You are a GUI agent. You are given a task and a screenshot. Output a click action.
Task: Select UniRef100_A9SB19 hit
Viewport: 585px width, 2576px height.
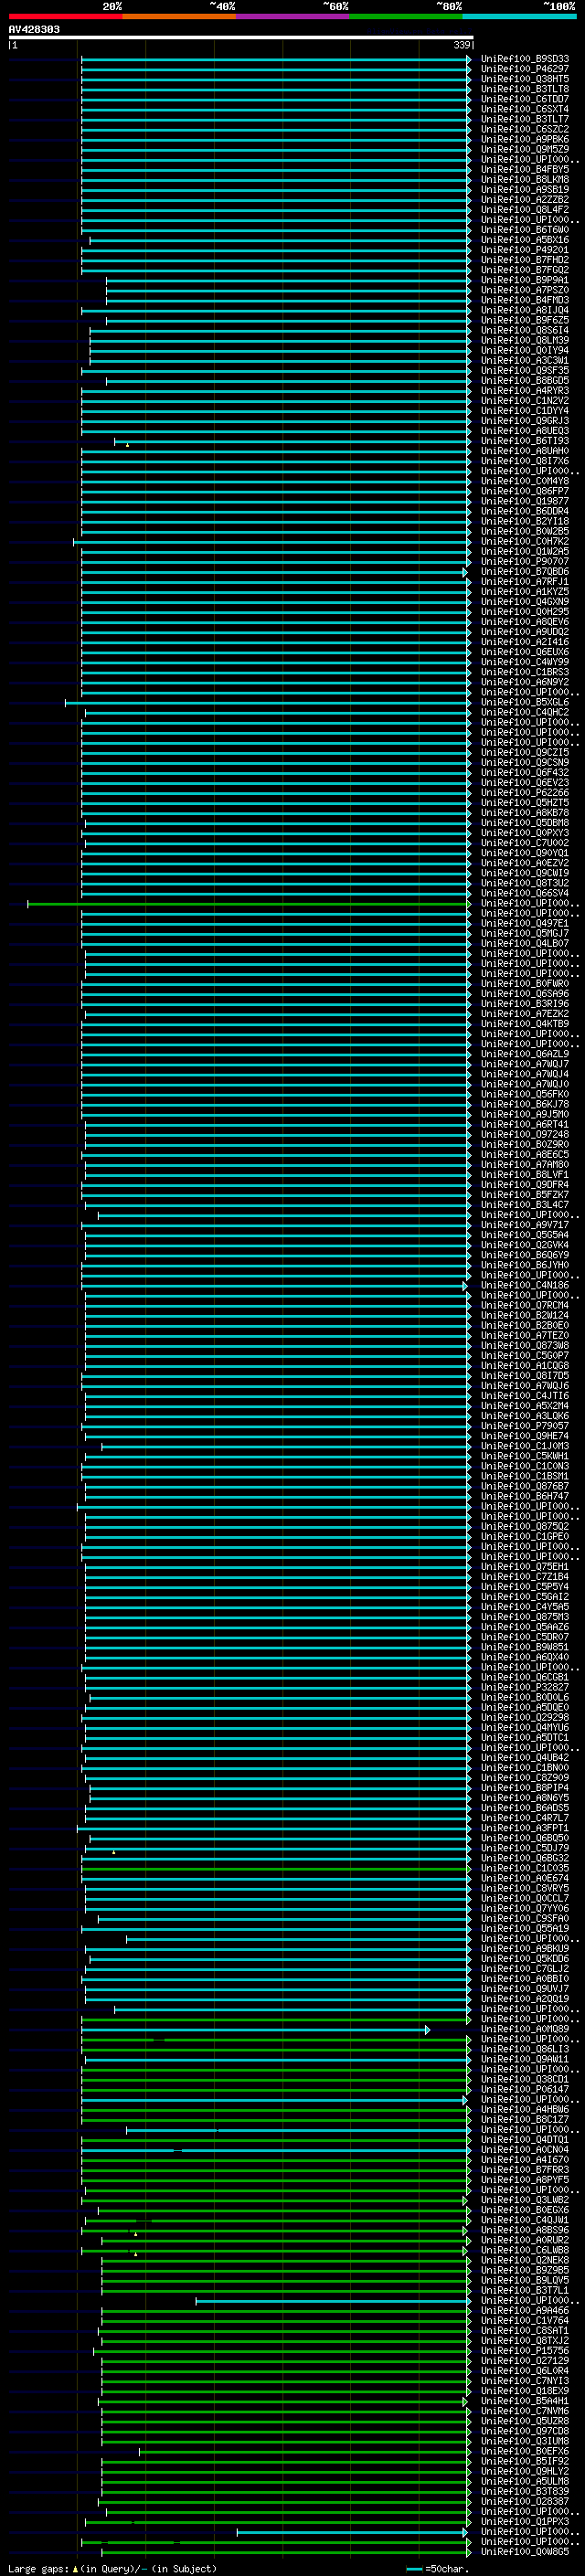pos(524,189)
